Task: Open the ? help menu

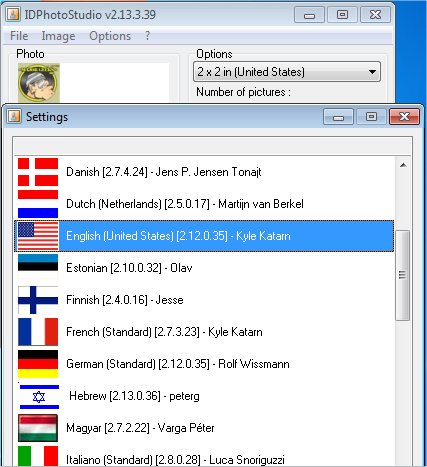Action: tap(147, 36)
